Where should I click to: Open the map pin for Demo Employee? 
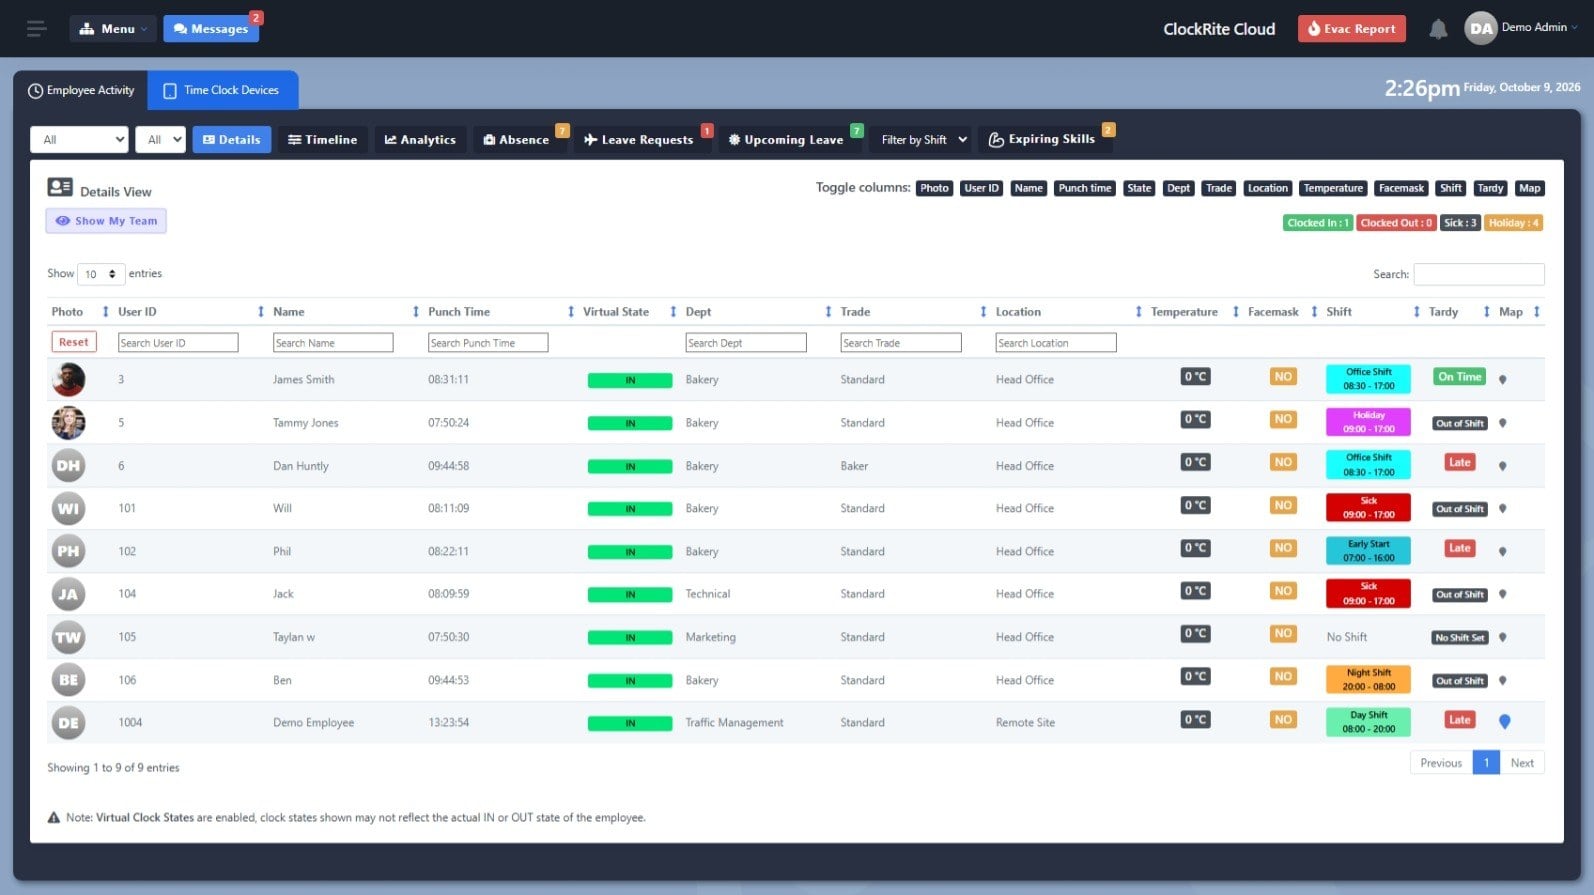1504,721
